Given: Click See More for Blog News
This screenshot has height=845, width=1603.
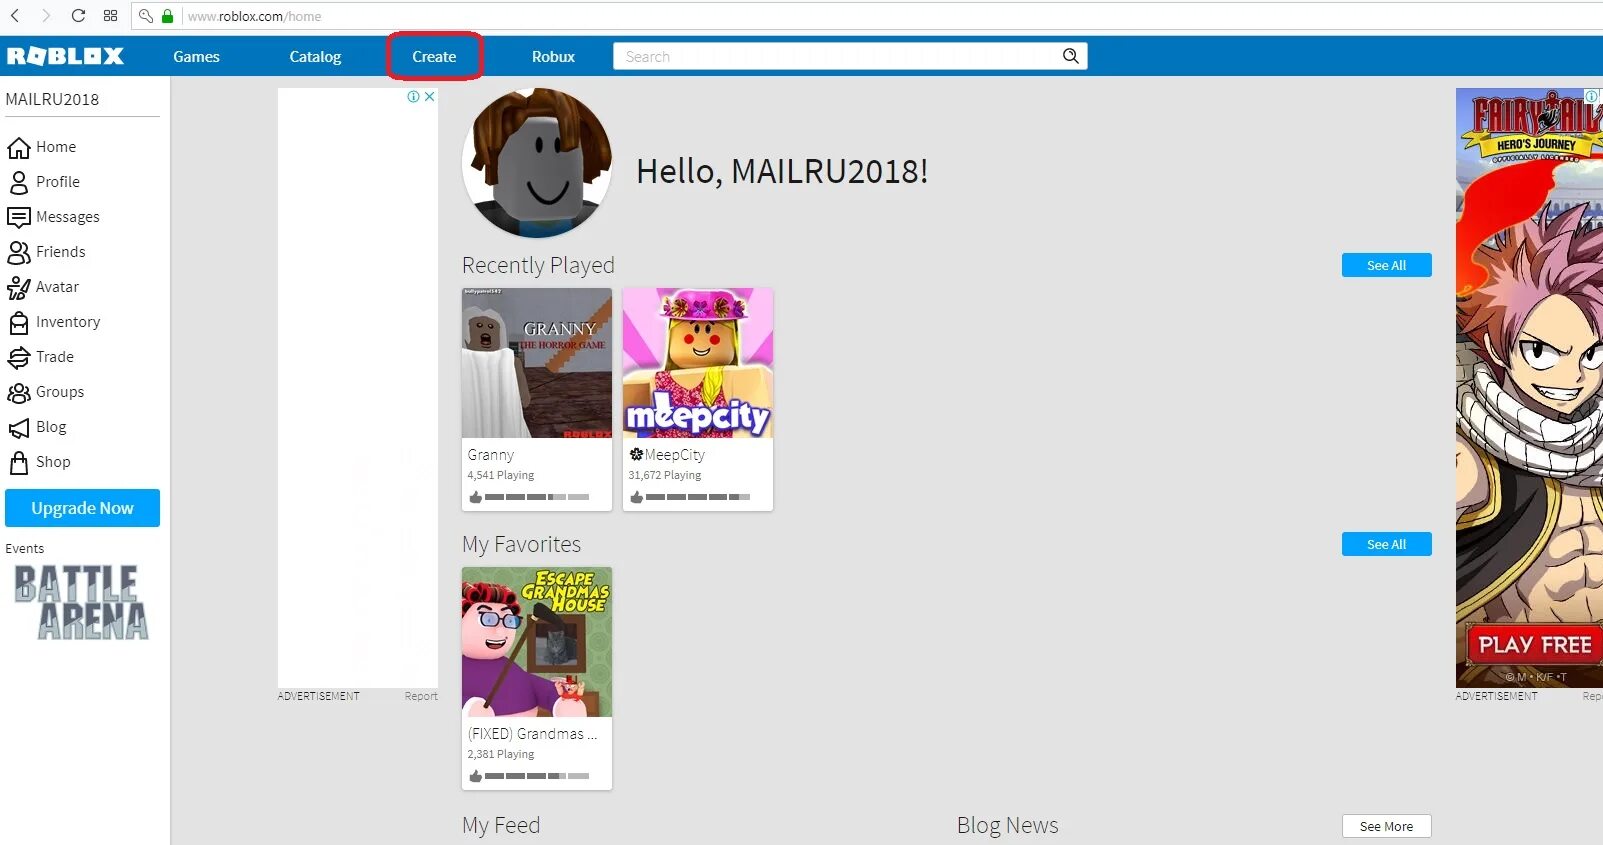Looking at the screenshot, I should [x=1386, y=826].
